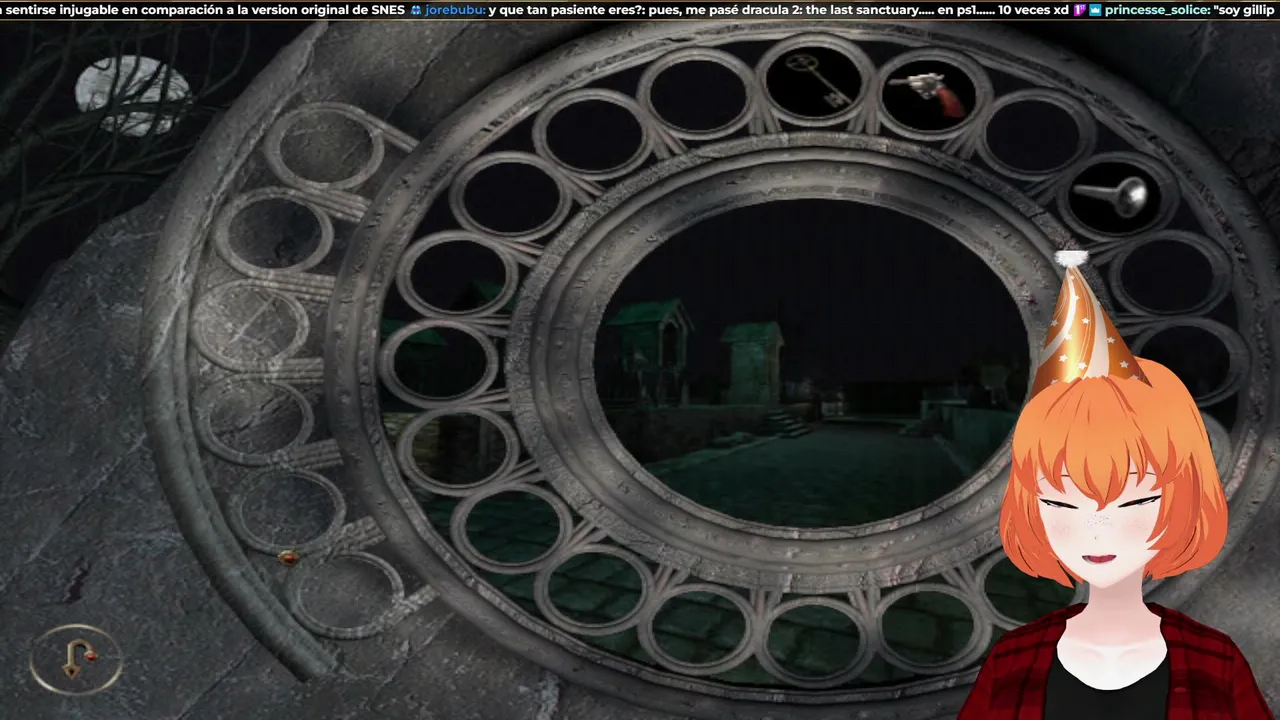Click the central graveyard scene view
Viewport: 1280px width, 720px height.
tap(812, 363)
